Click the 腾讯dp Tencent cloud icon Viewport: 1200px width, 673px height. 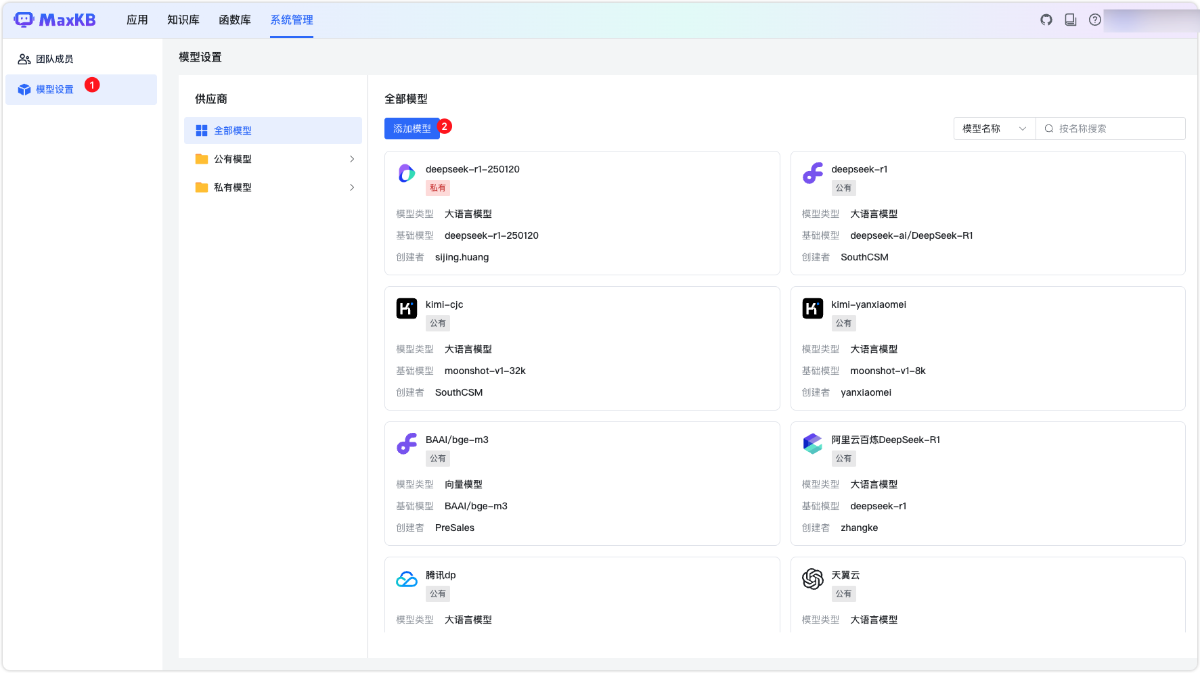click(x=406, y=579)
